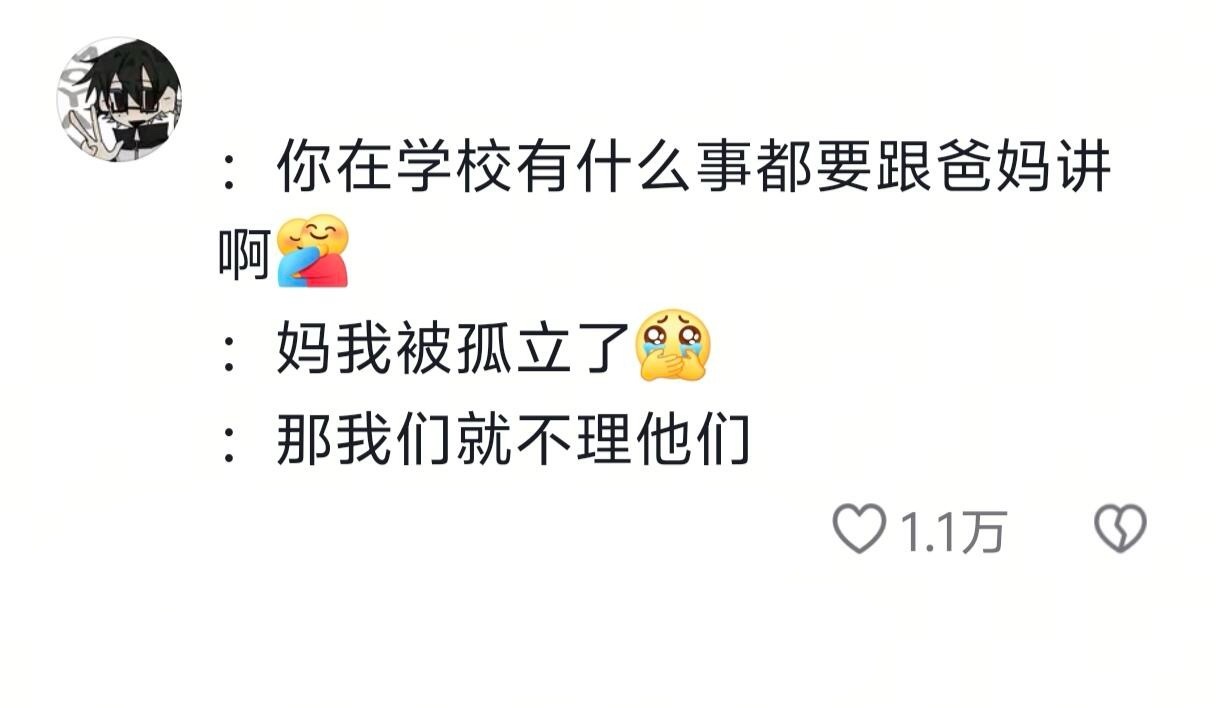Viewport: 1216px width, 708px height.
Task: Tap the hugging people emoji
Action: (312, 251)
